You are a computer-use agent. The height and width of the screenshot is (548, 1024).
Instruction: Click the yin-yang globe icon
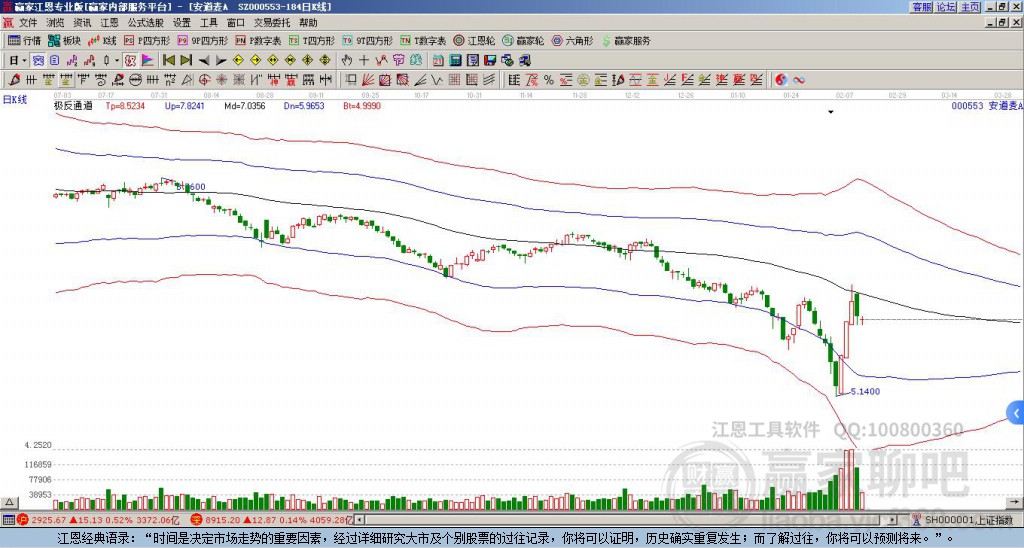tap(781, 80)
